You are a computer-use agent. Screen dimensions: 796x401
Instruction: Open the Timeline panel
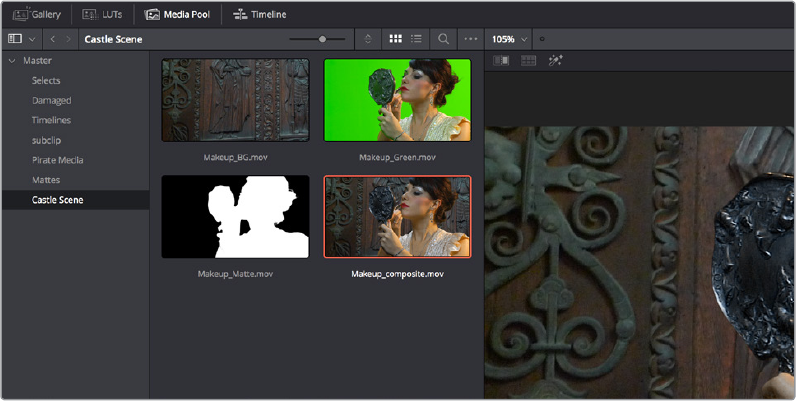pos(259,15)
